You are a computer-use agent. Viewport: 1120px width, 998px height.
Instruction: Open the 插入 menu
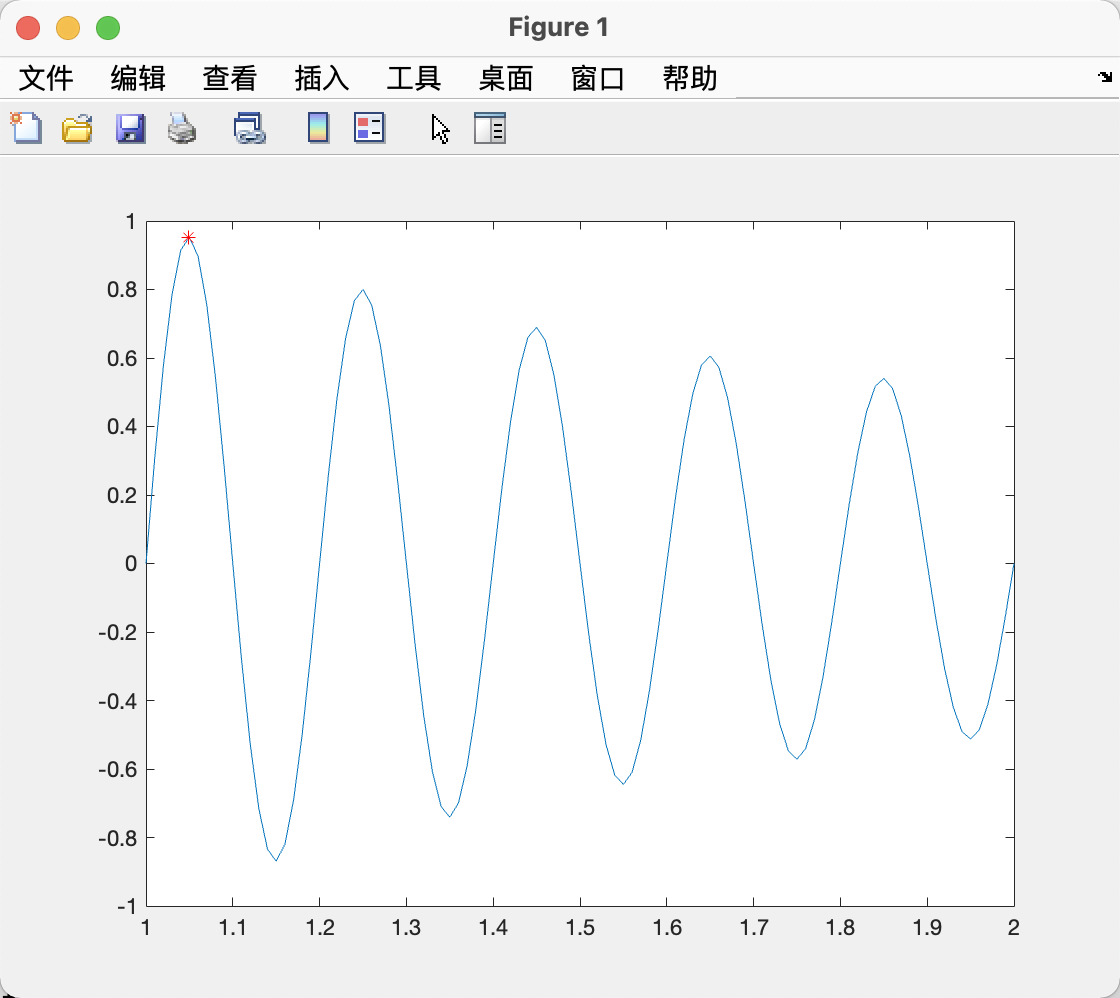pos(322,79)
